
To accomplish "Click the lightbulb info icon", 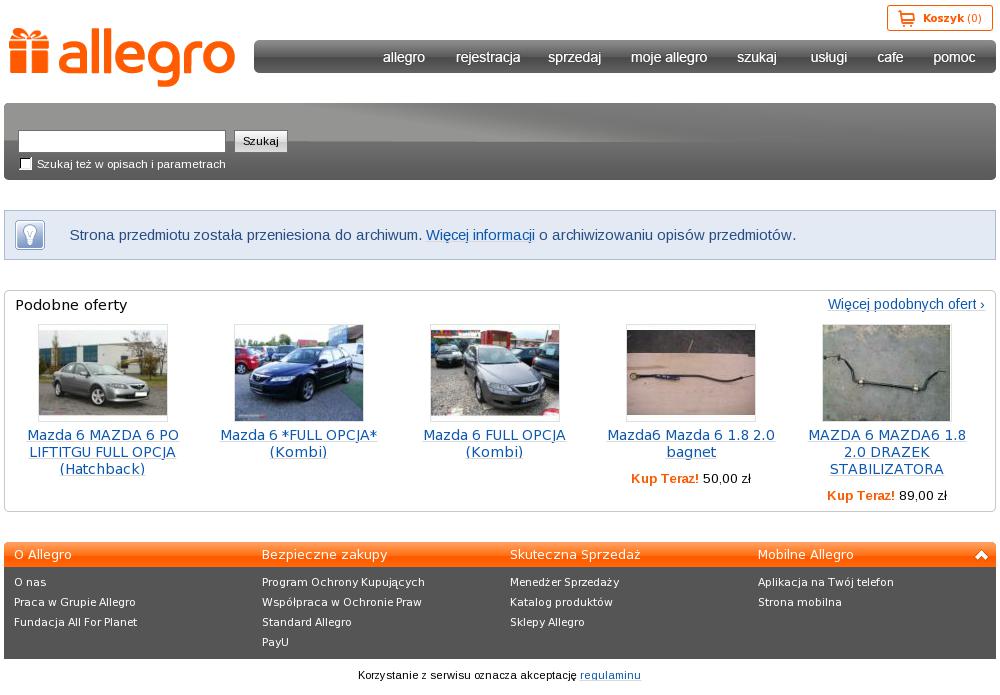I will point(30,235).
